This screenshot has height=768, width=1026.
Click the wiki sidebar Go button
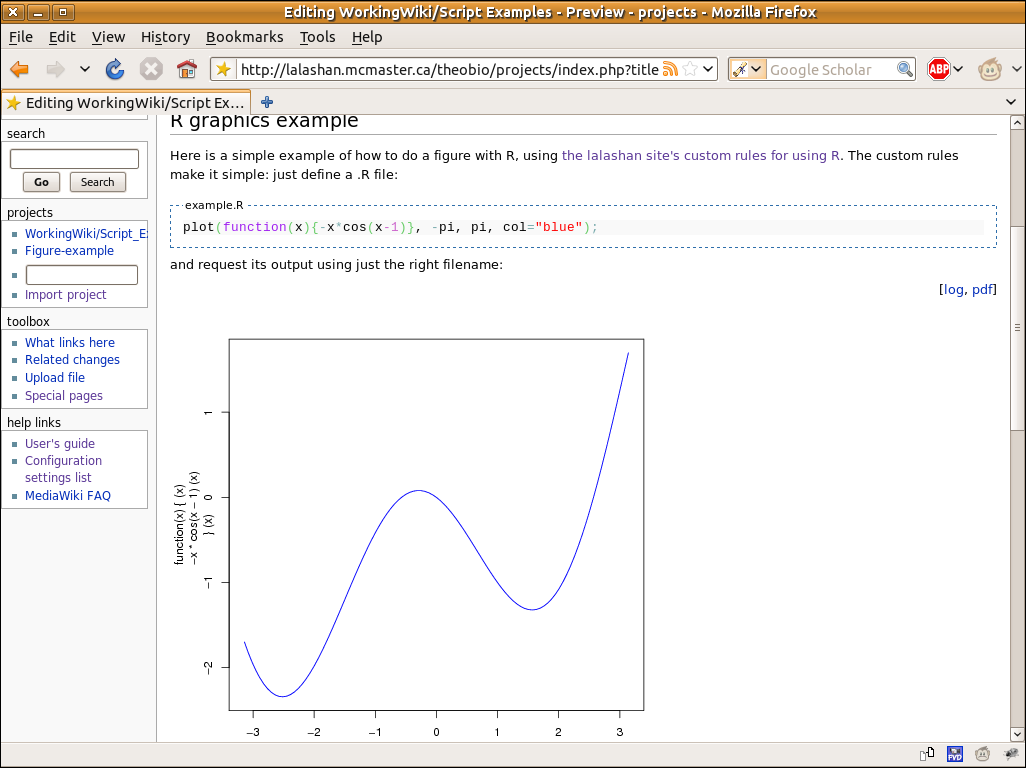click(x=41, y=182)
